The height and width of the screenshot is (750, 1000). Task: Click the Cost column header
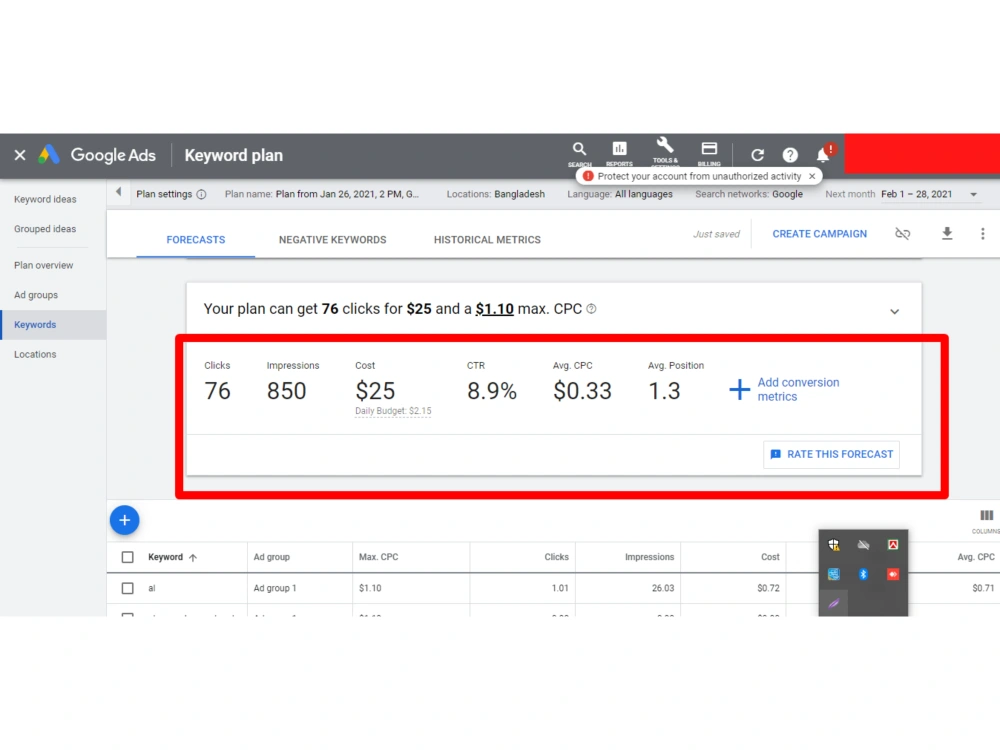click(770, 557)
